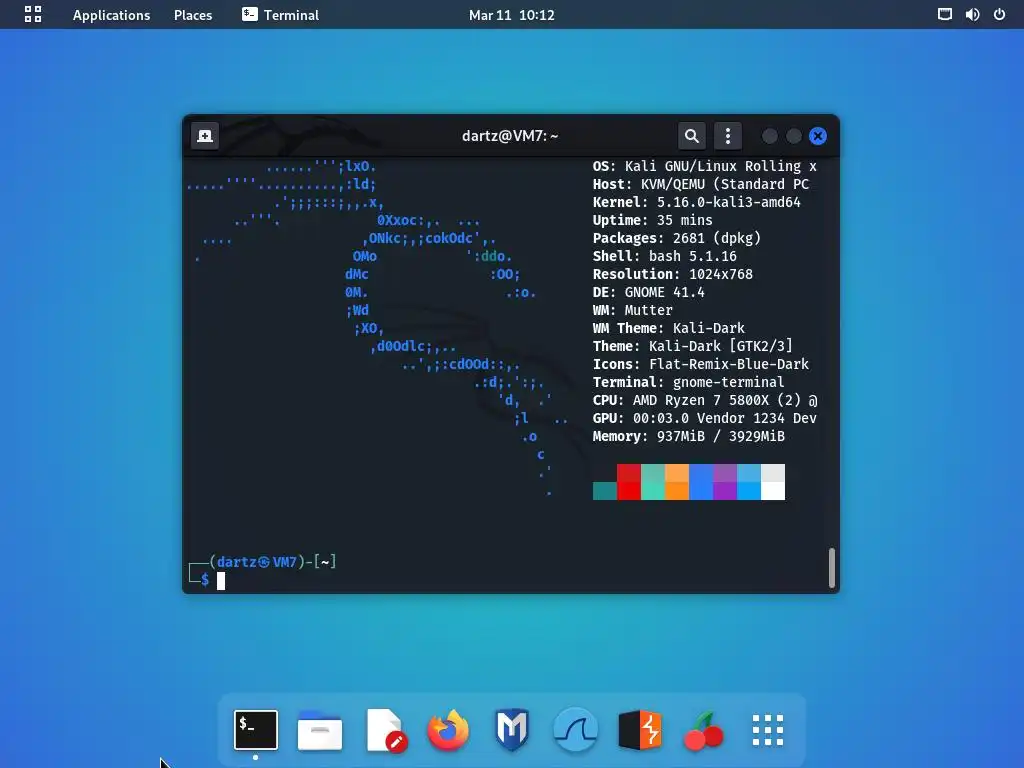Viewport: 1024px width, 768px height.
Task: Click the Theme: Kali-Dark [GTK2/3] line
Action: (692, 346)
